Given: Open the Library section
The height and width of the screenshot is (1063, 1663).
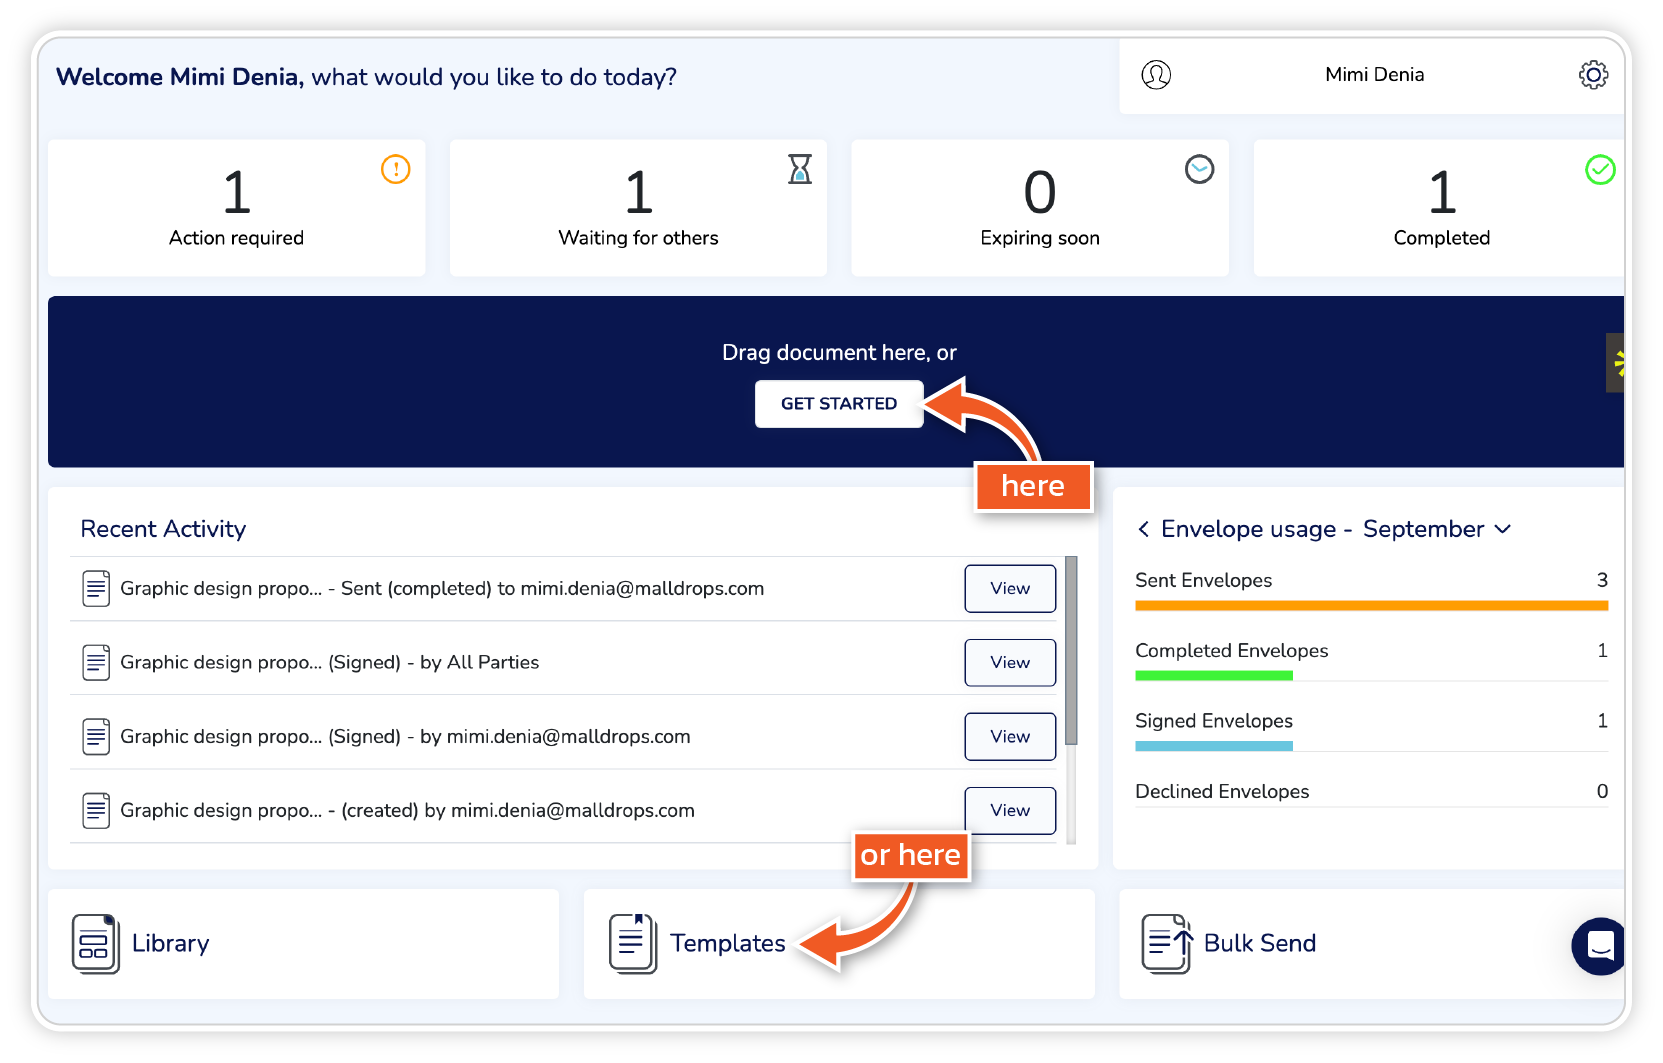Looking at the screenshot, I should pos(303,944).
